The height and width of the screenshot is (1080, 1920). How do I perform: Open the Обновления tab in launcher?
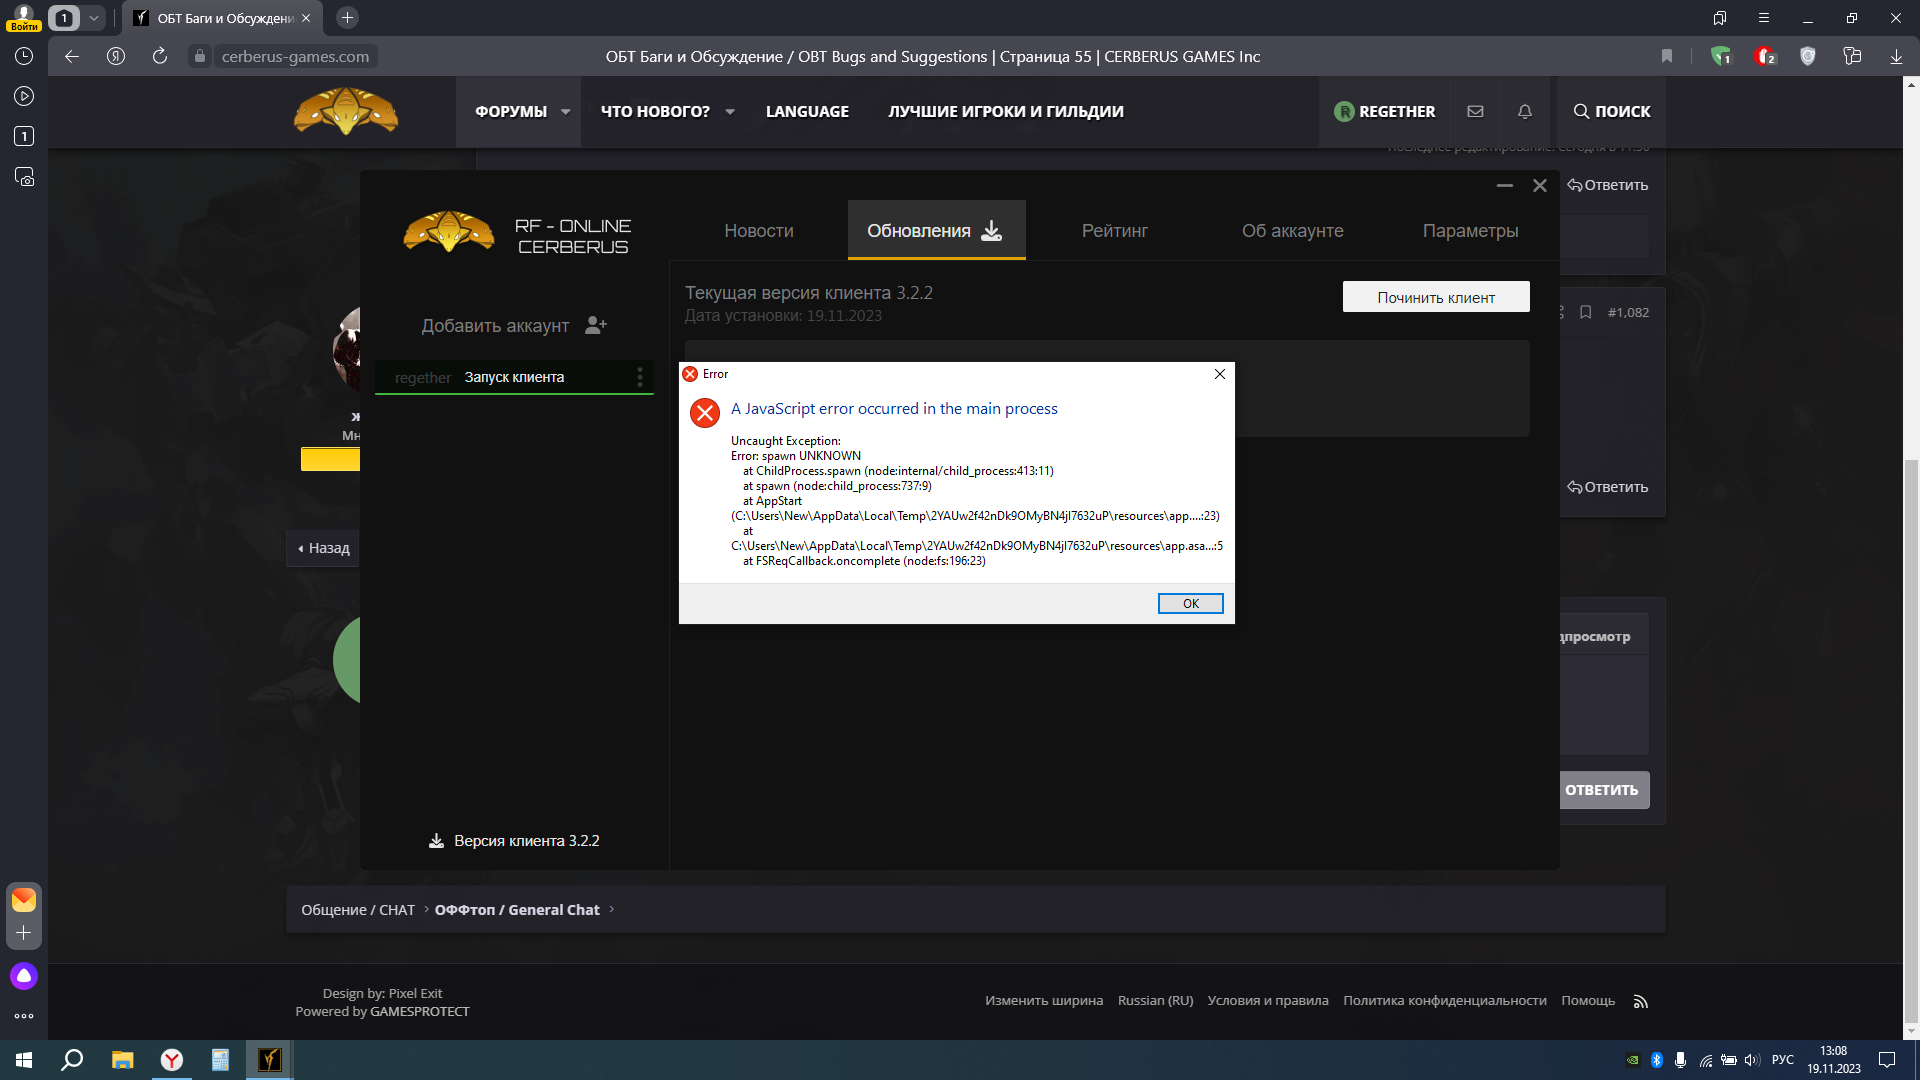click(x=936, y=231)
